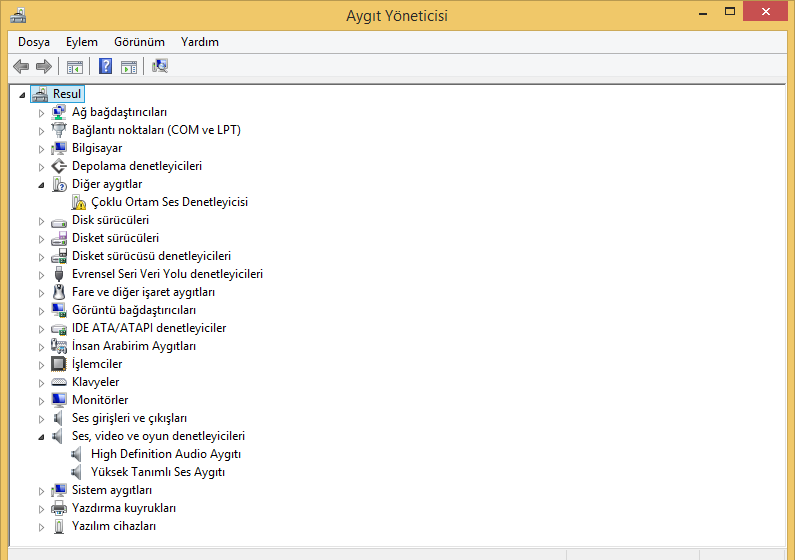
Task: Click the Görüntü bağdaştırıcıları display icon
Action: (x=59, y=310)
